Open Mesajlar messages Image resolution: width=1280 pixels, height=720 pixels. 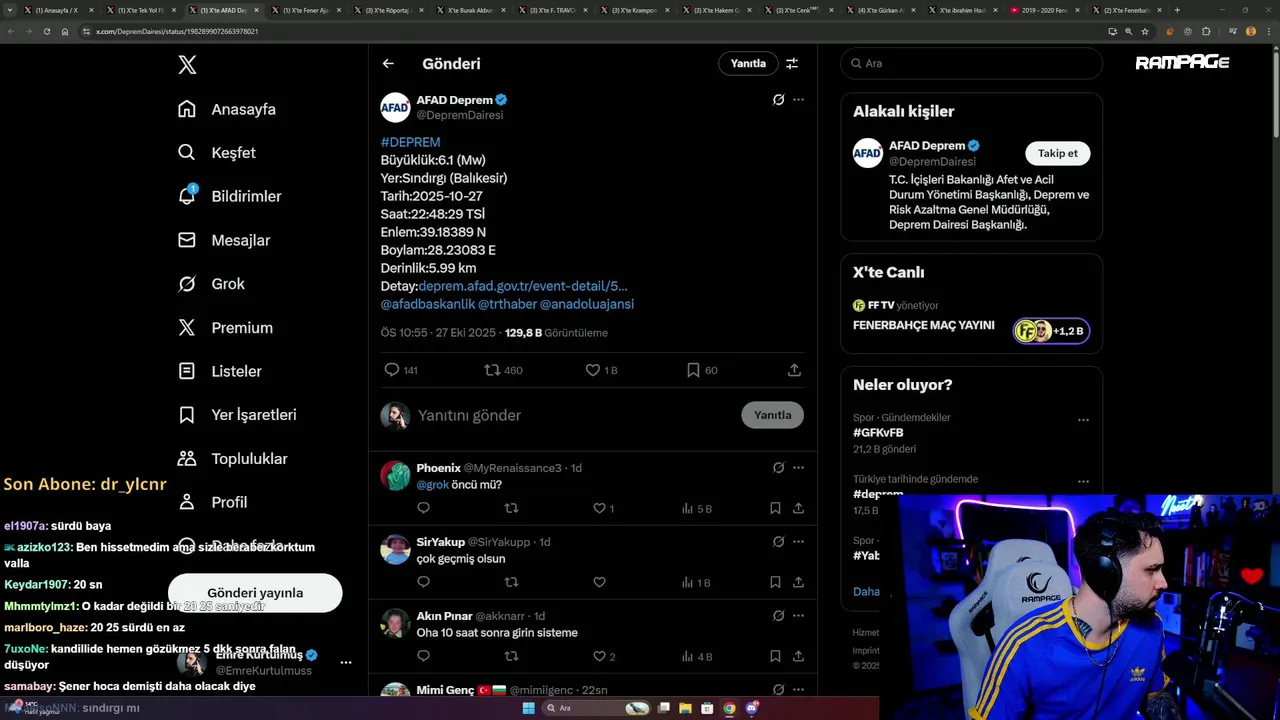[224, 240]
